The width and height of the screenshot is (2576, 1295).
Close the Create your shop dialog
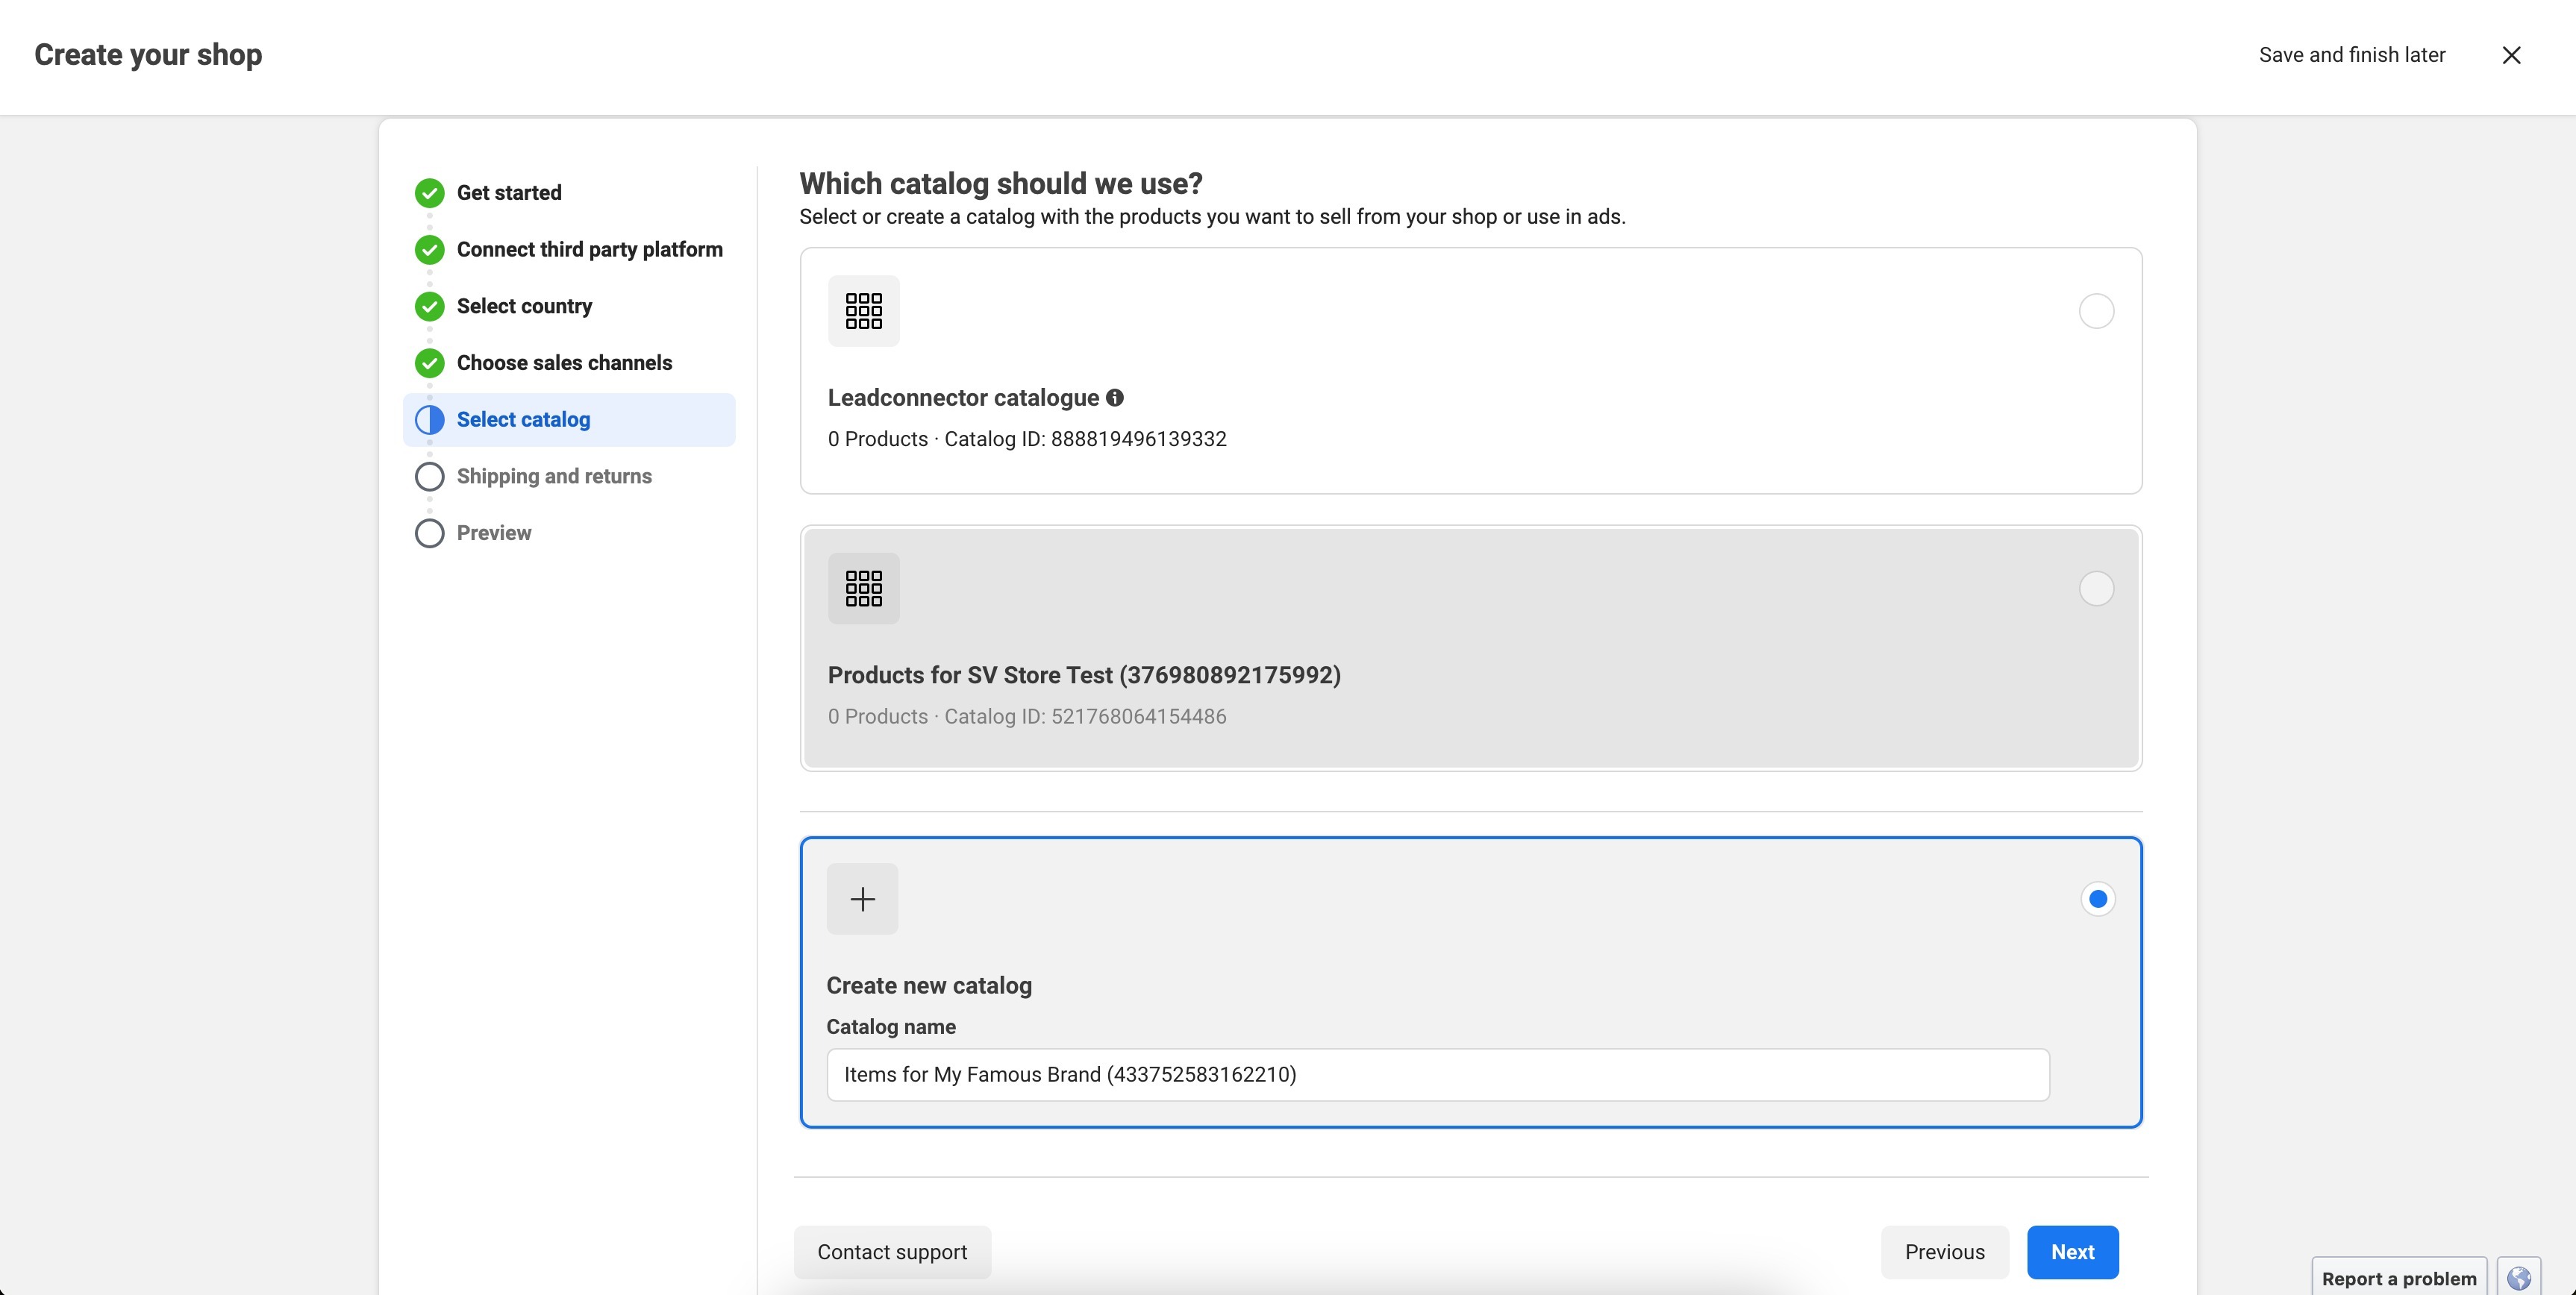[x=2511, y=55]
